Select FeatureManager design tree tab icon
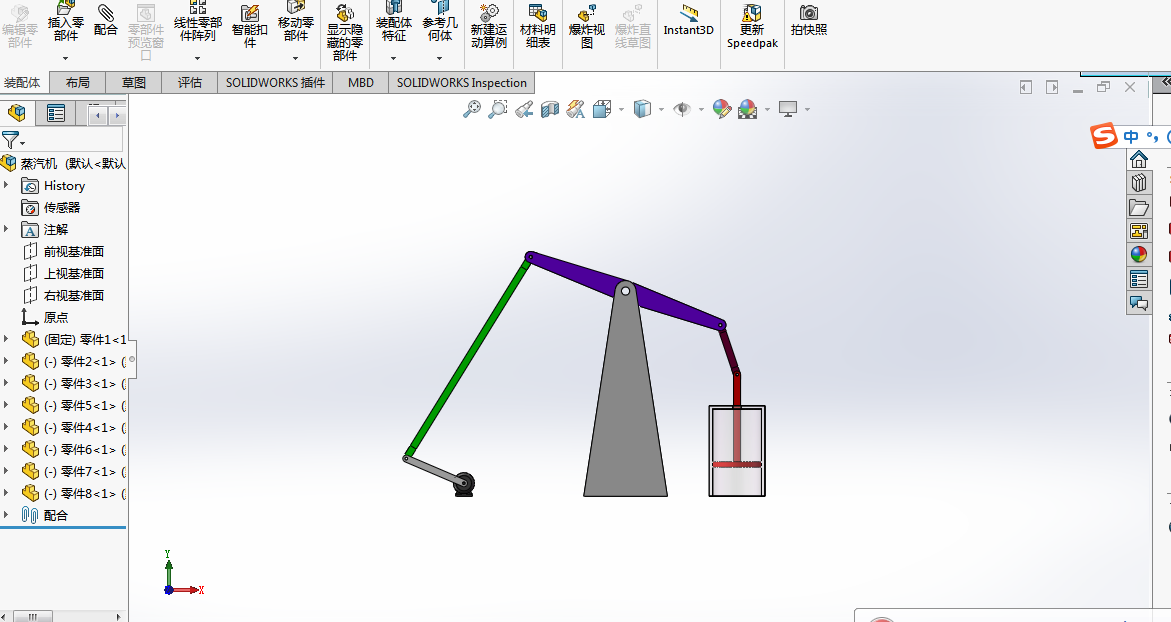The height and width of the screenshot is (622, 1171). pyautogui.click(x=17, y=113)
